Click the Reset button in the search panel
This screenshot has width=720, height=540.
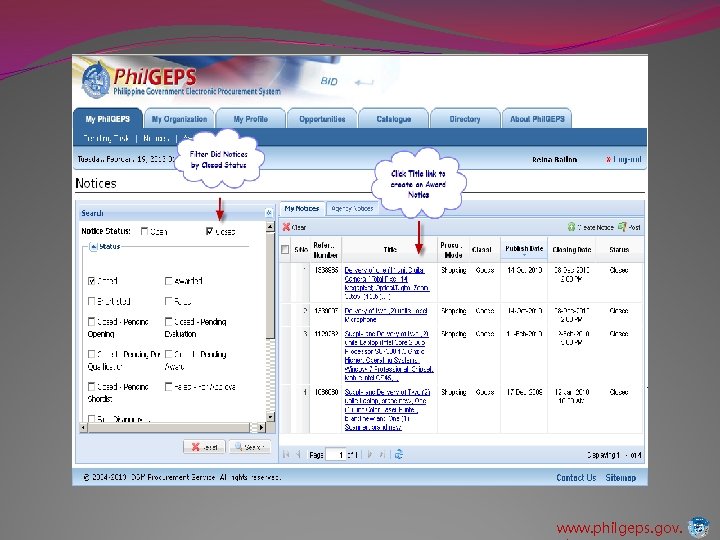click(204, 447)
